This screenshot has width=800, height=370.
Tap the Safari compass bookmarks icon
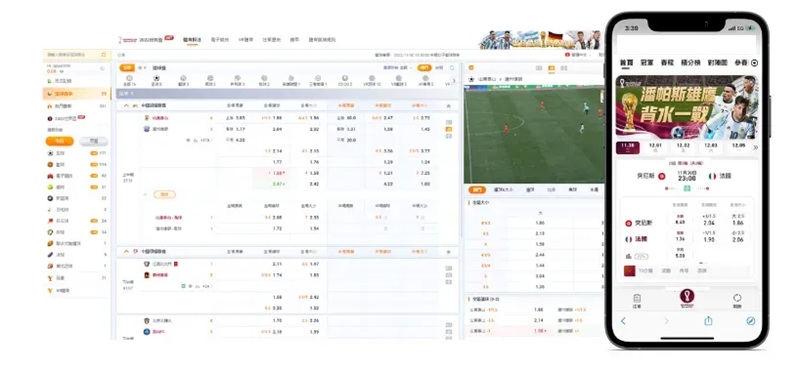751,321
